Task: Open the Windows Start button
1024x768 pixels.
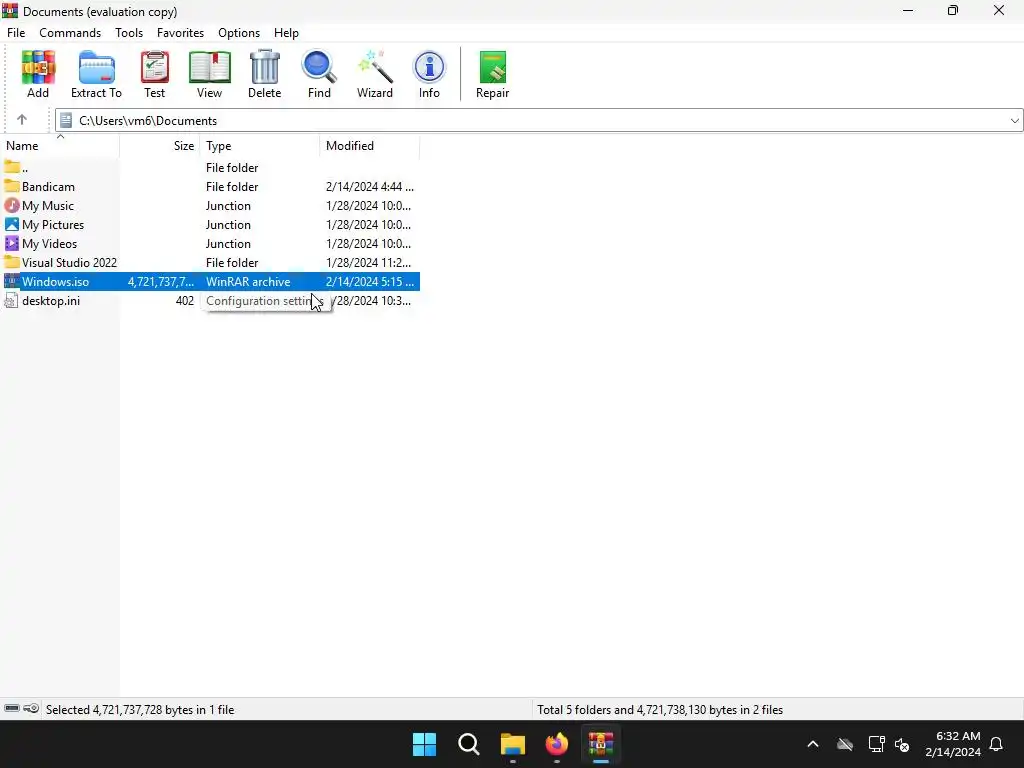Action: tap(424, 744)
